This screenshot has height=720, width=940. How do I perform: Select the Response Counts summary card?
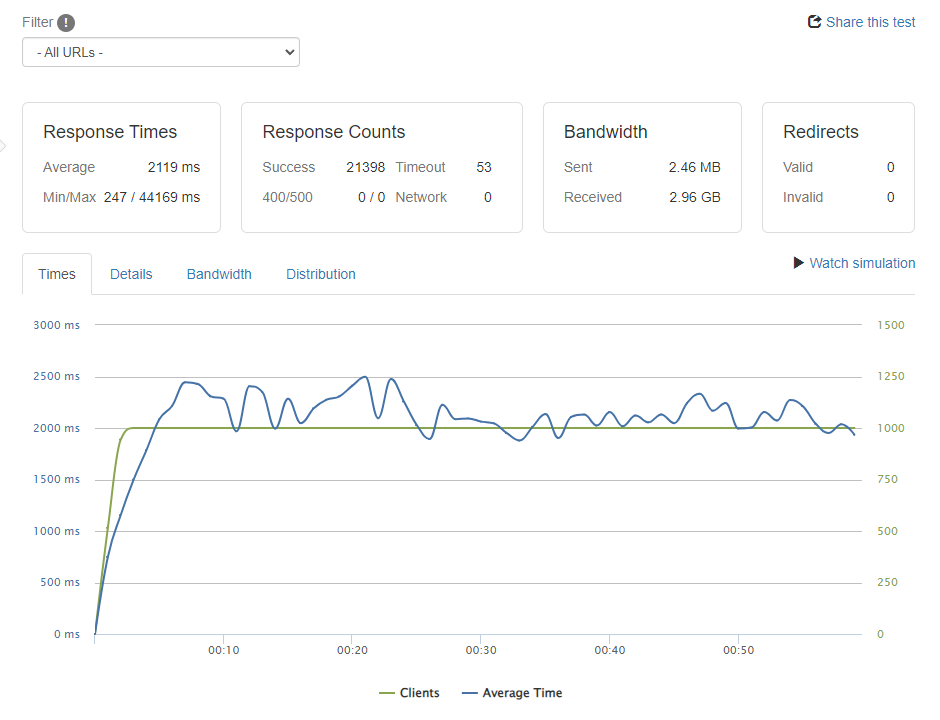[381, 167]
